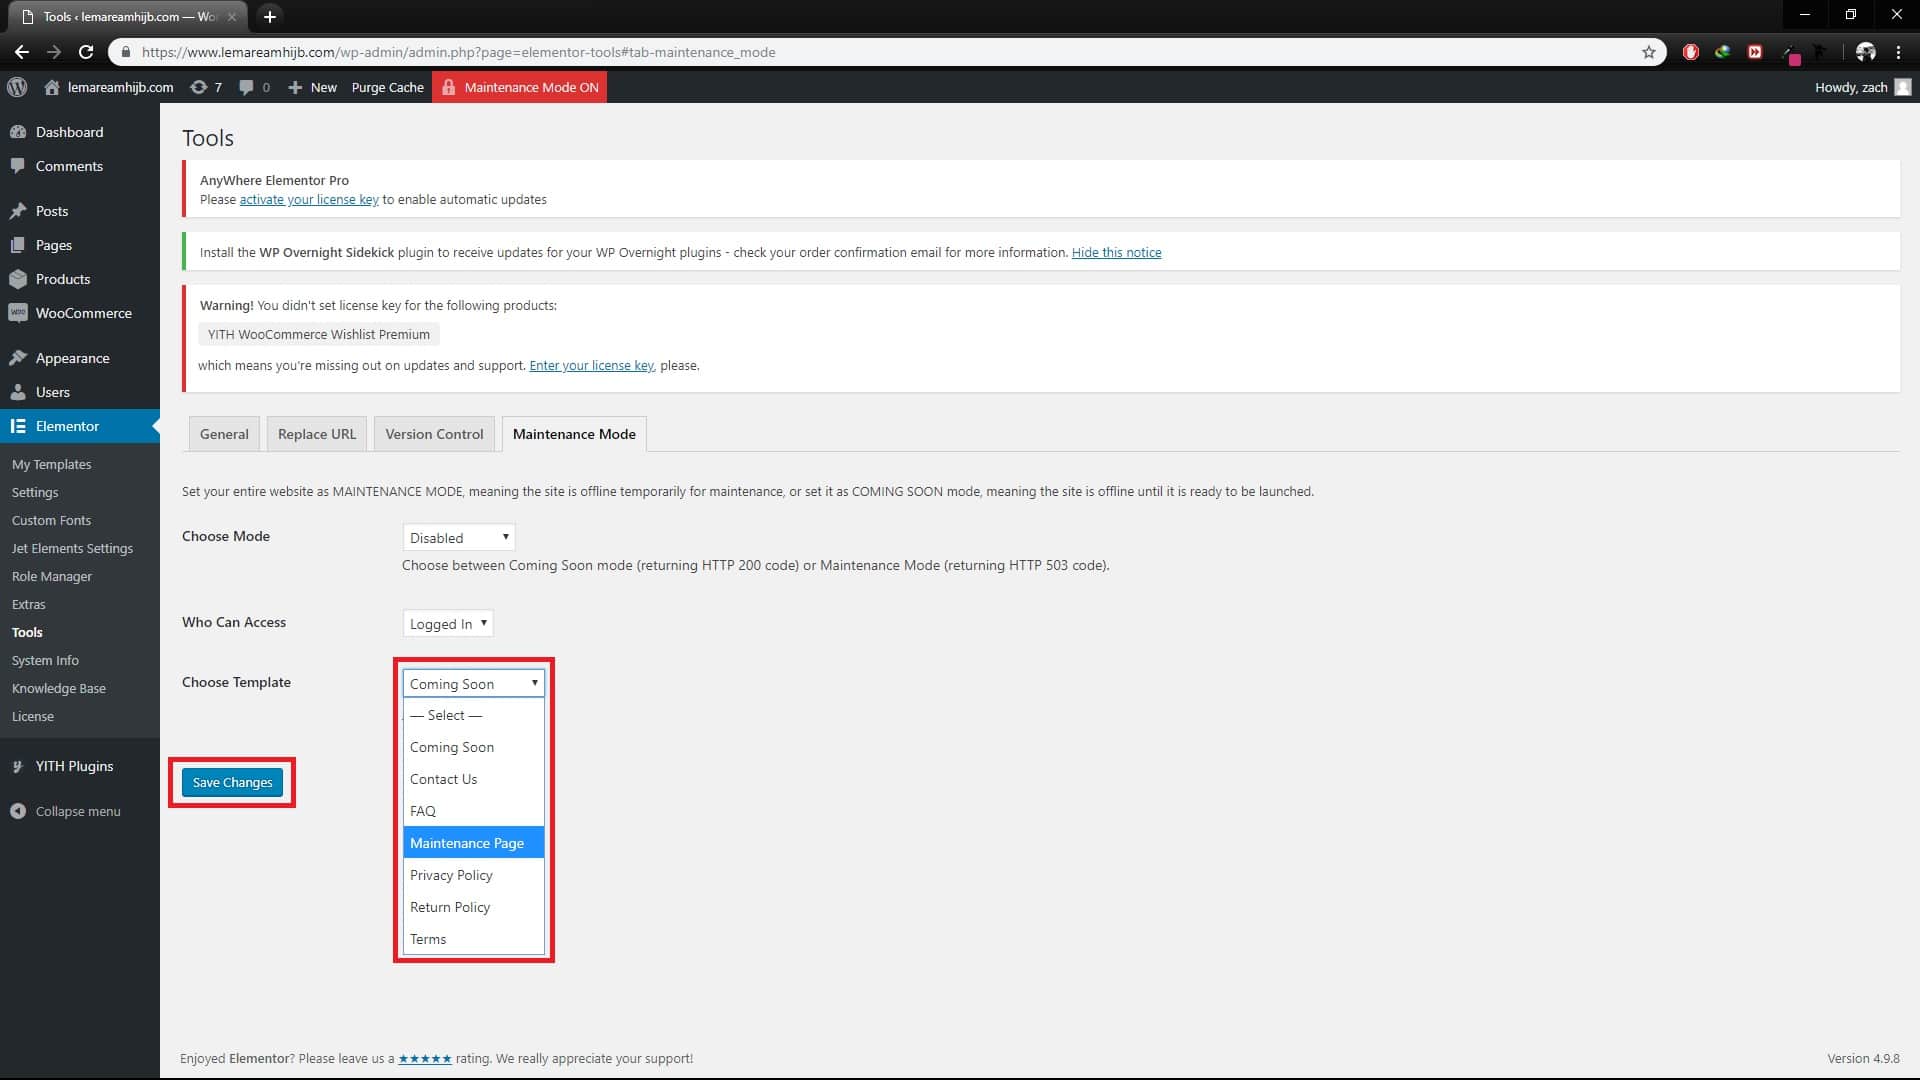The width and height of the screenshot is (1920, 1080).
Task: Select the Maintenance Mode tab
Action: click(x=574, y=434)
